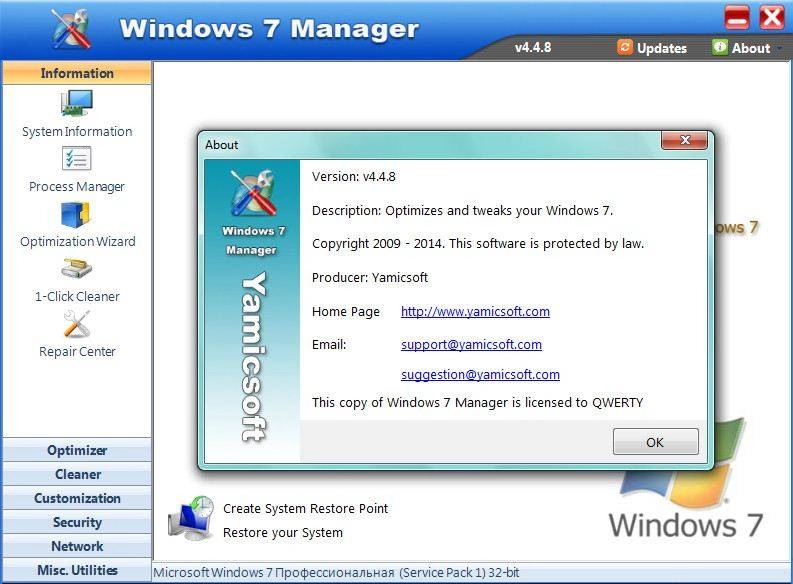Viewport: 793px width, 584px height.
Task: Email support@yamicsoft.com link
Action: pyautogui.click(x=471, y=345)
